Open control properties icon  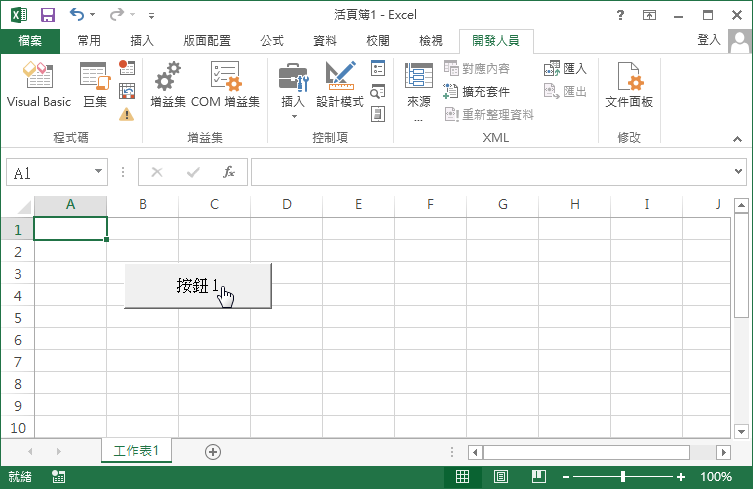click(x=378, y=68)
